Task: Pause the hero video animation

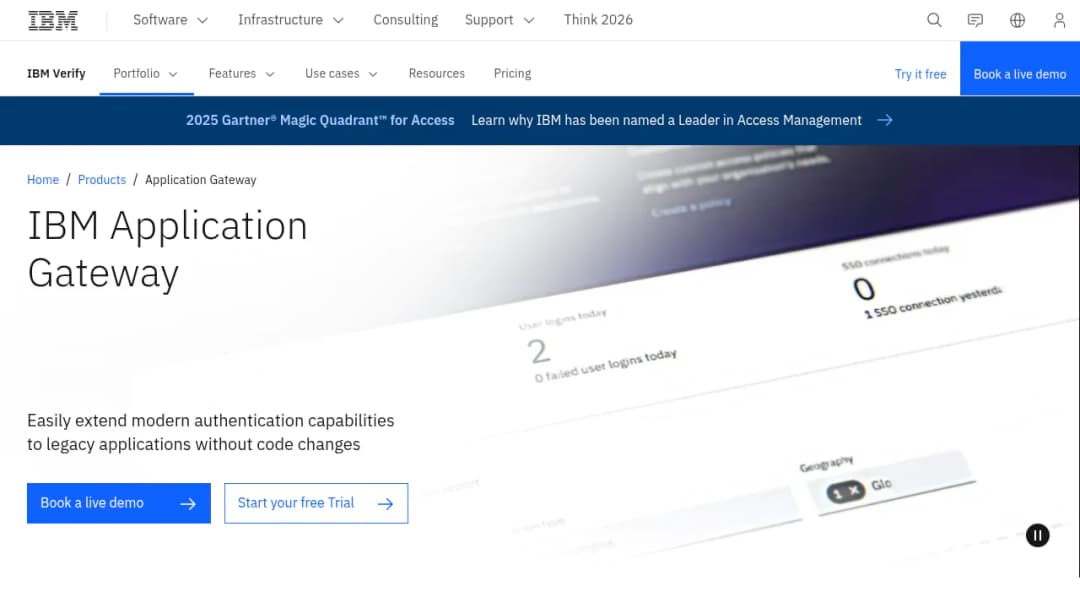Action: (1037, 535)
